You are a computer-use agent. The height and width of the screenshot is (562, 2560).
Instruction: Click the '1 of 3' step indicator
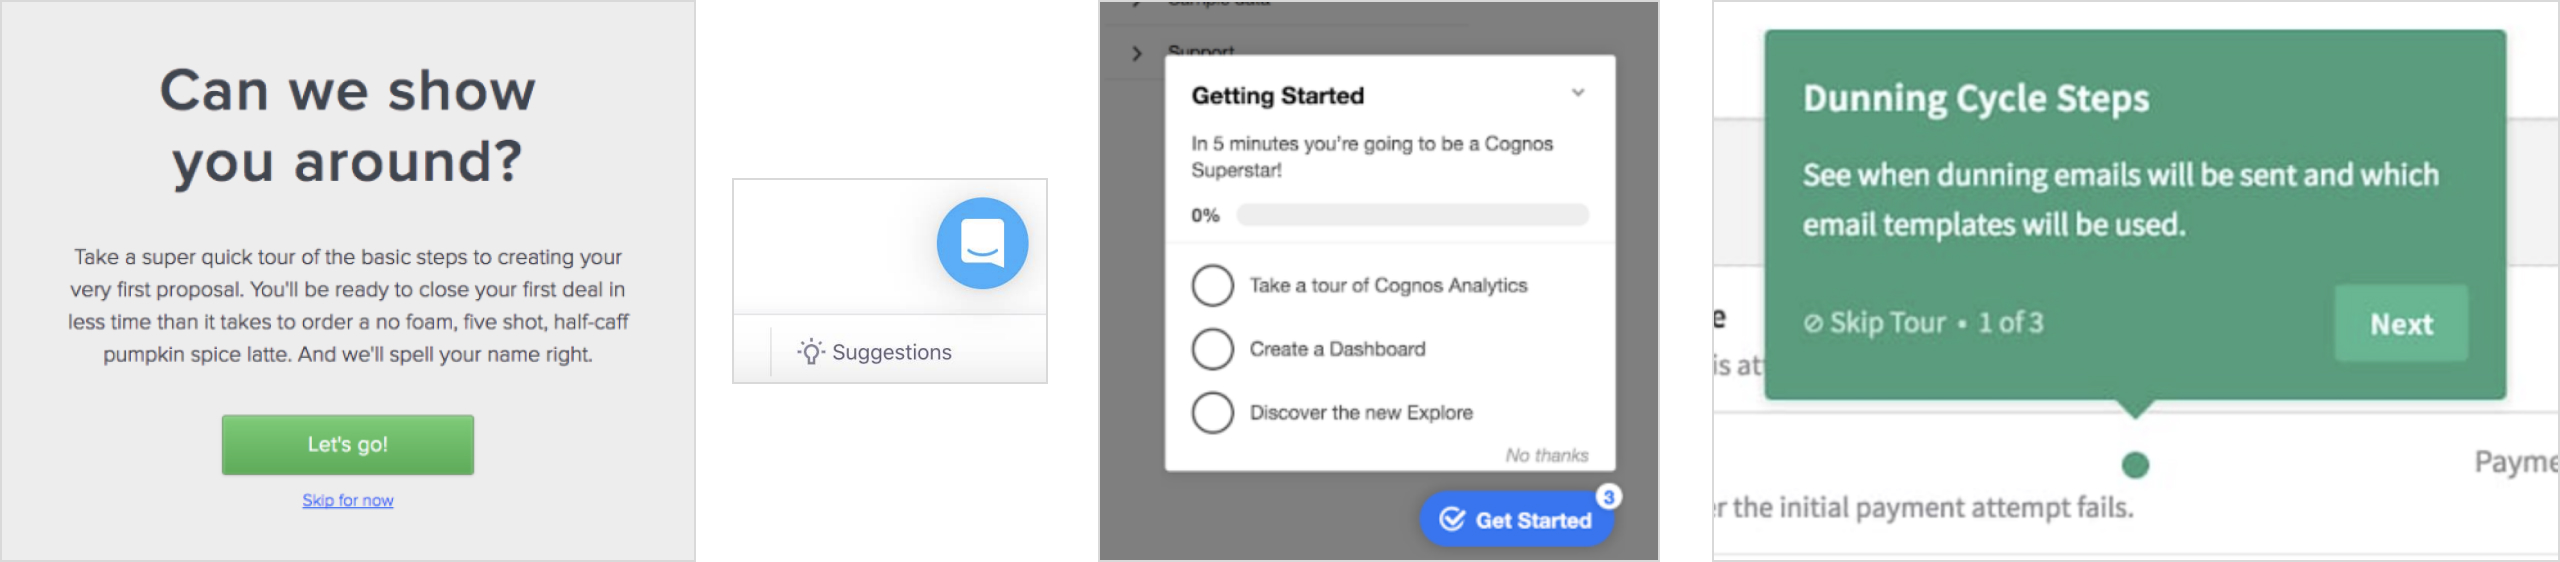2010,323
